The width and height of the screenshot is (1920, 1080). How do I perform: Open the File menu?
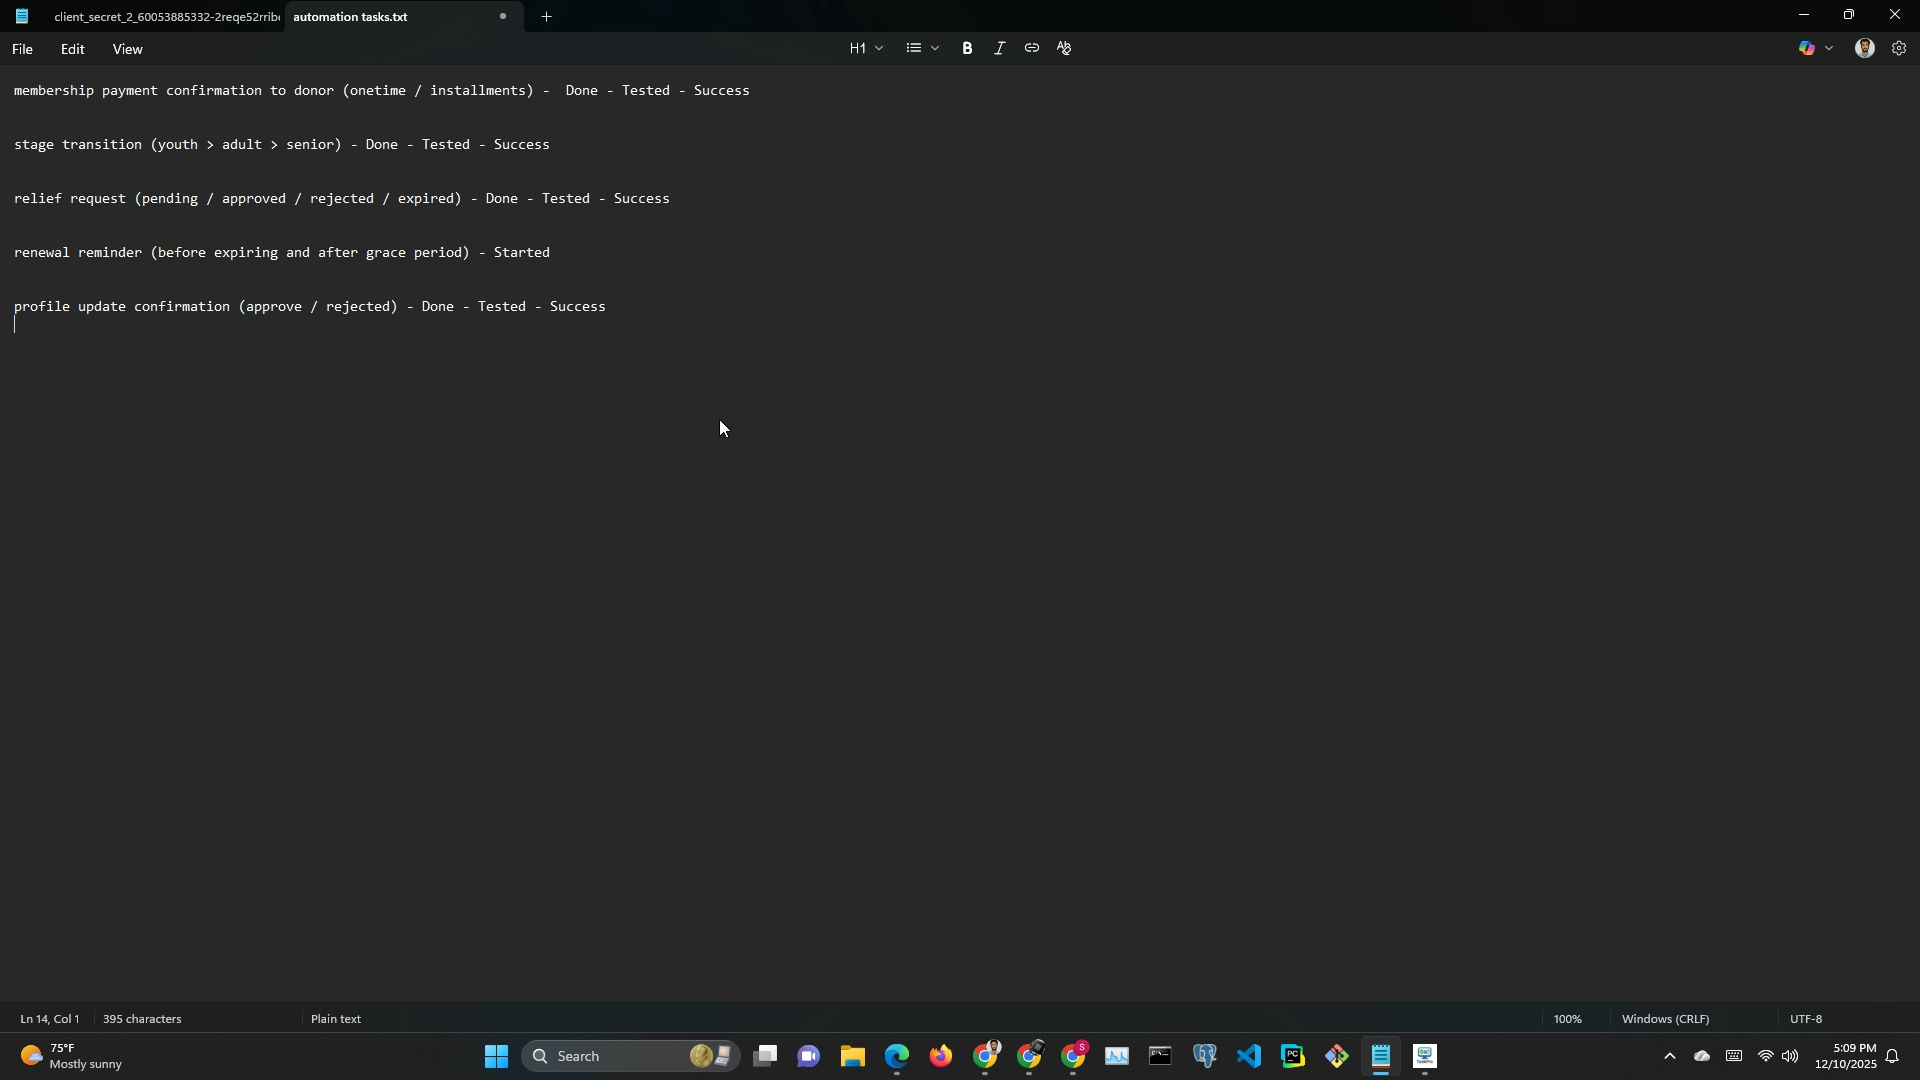point(22,49)
